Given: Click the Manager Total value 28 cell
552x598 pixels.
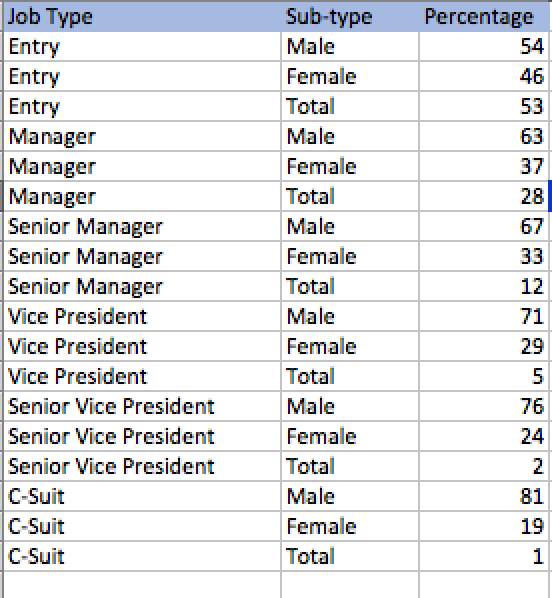Looking at the screenshot, I should pos(484,196).
